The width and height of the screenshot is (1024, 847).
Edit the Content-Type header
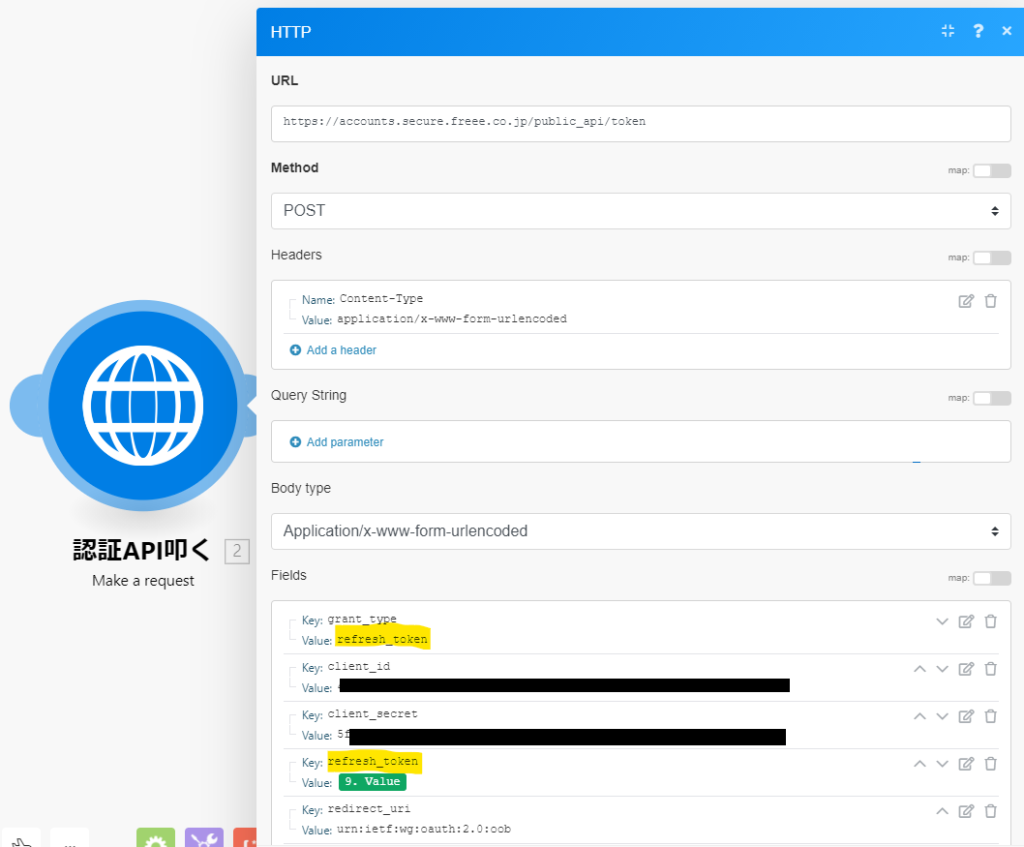966,300
